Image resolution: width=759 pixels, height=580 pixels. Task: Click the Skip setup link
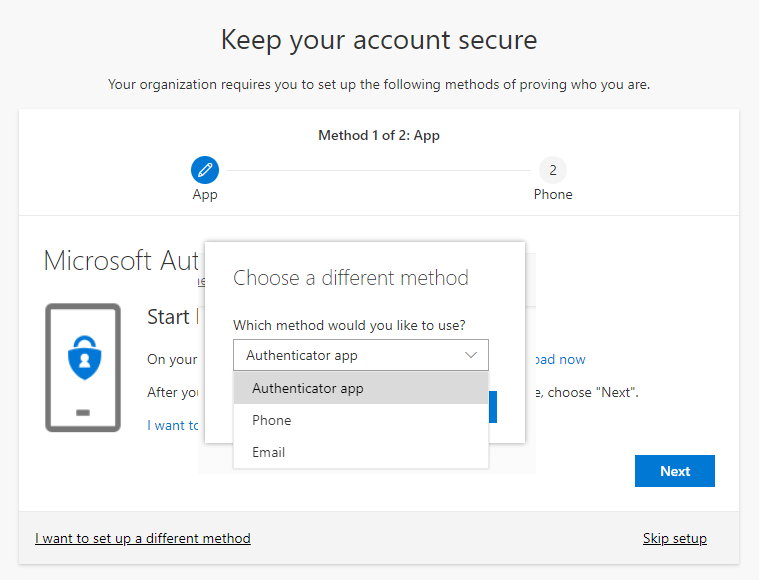[x=674, y=538]
